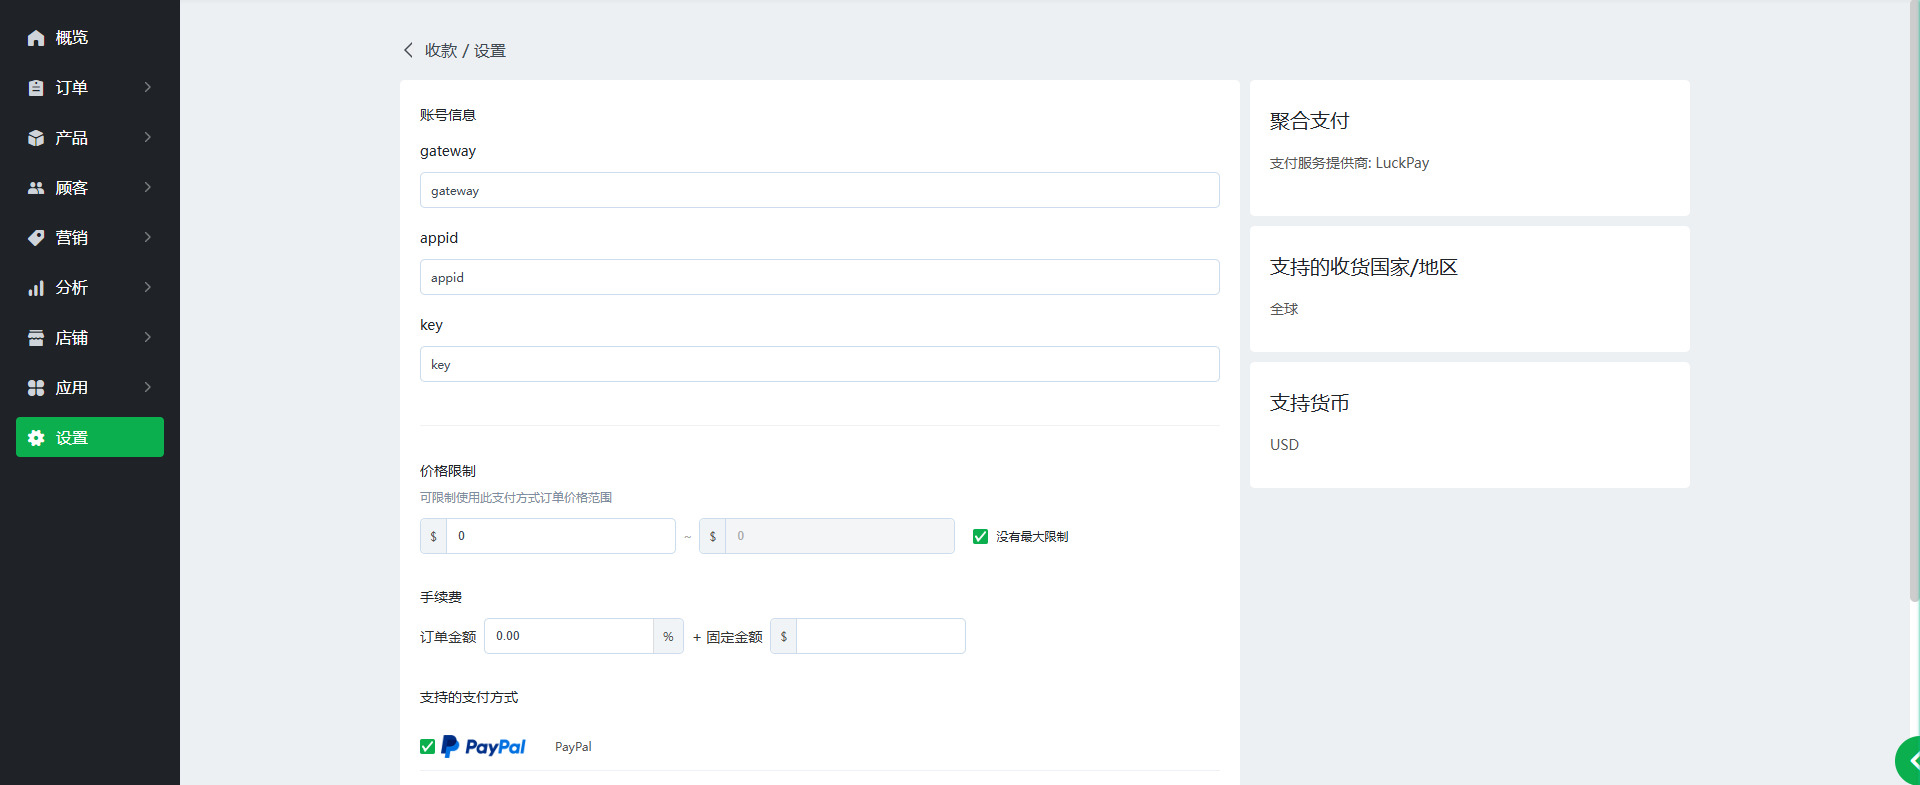Click the 固定金额 amount input
Viewport: 1920px width, 785px height.
[x=880, y=636]
